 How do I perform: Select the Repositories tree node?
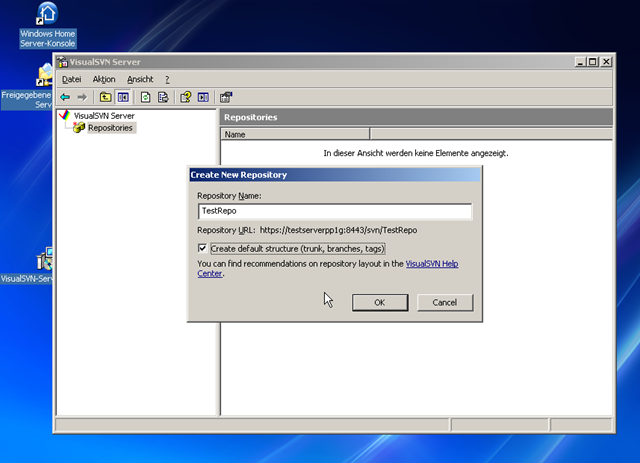110,128
